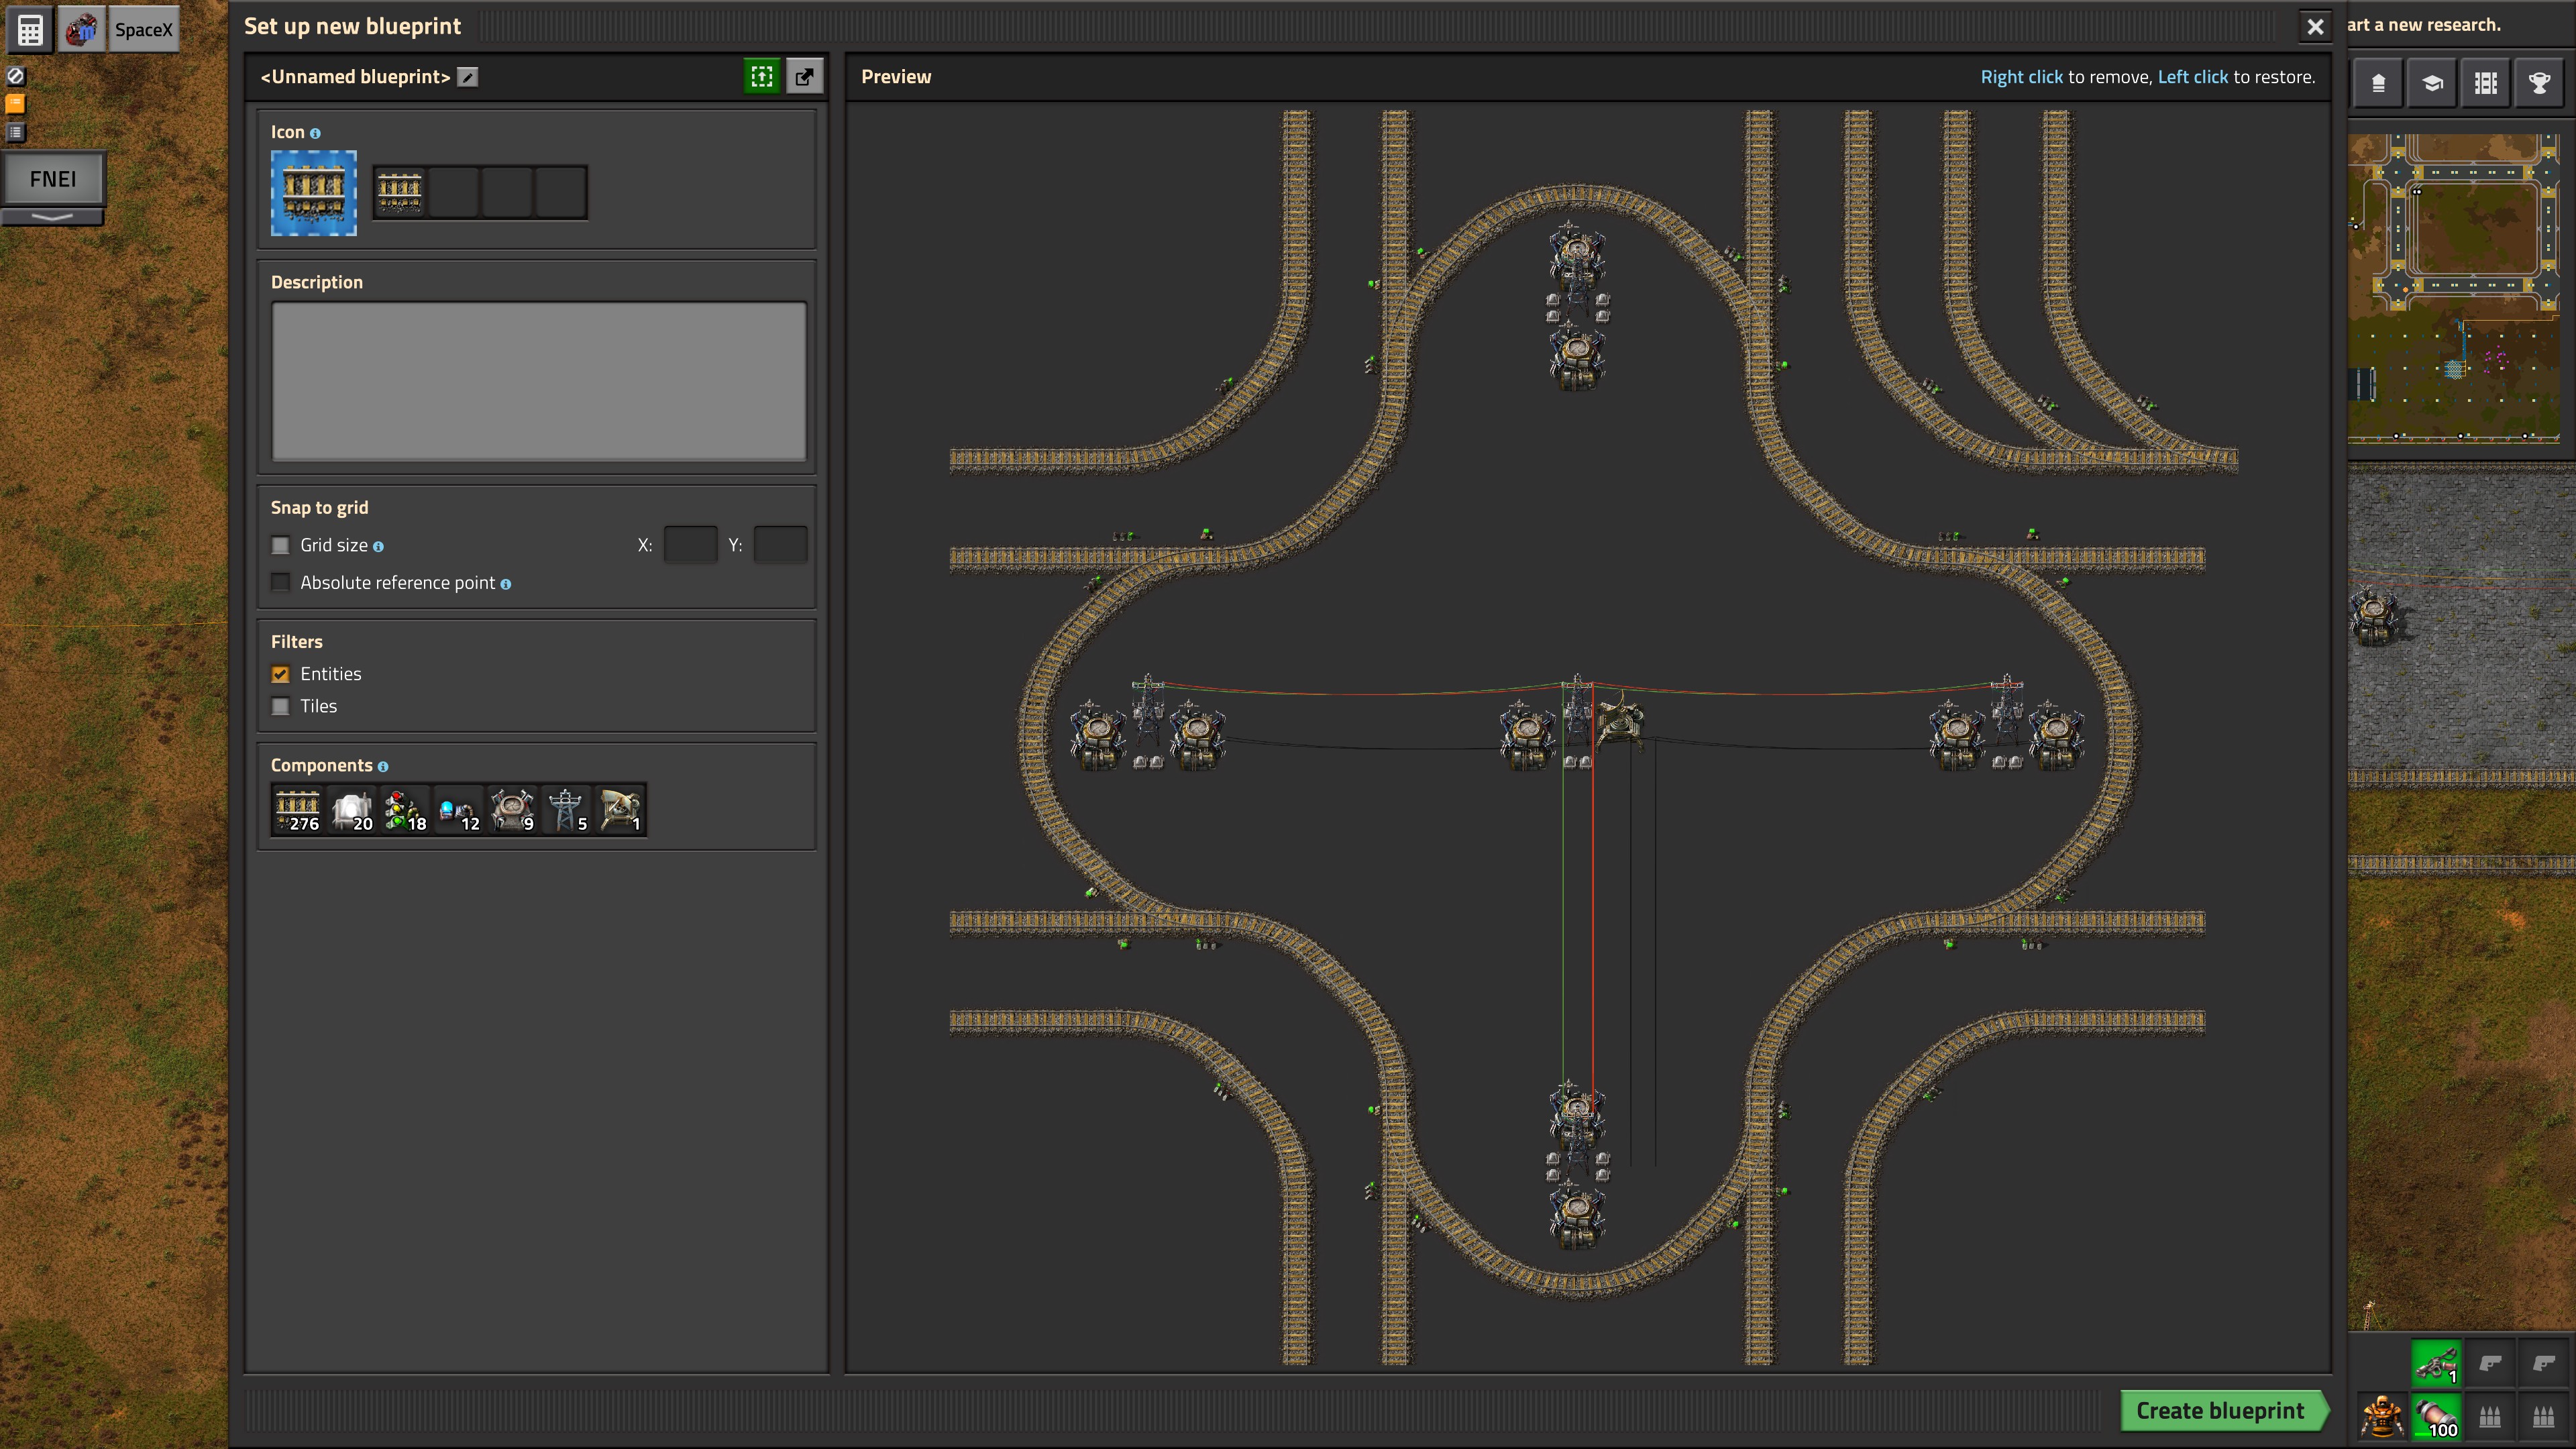Click the green grid selection button
2576x1449 pixels.
coord(762,77)
